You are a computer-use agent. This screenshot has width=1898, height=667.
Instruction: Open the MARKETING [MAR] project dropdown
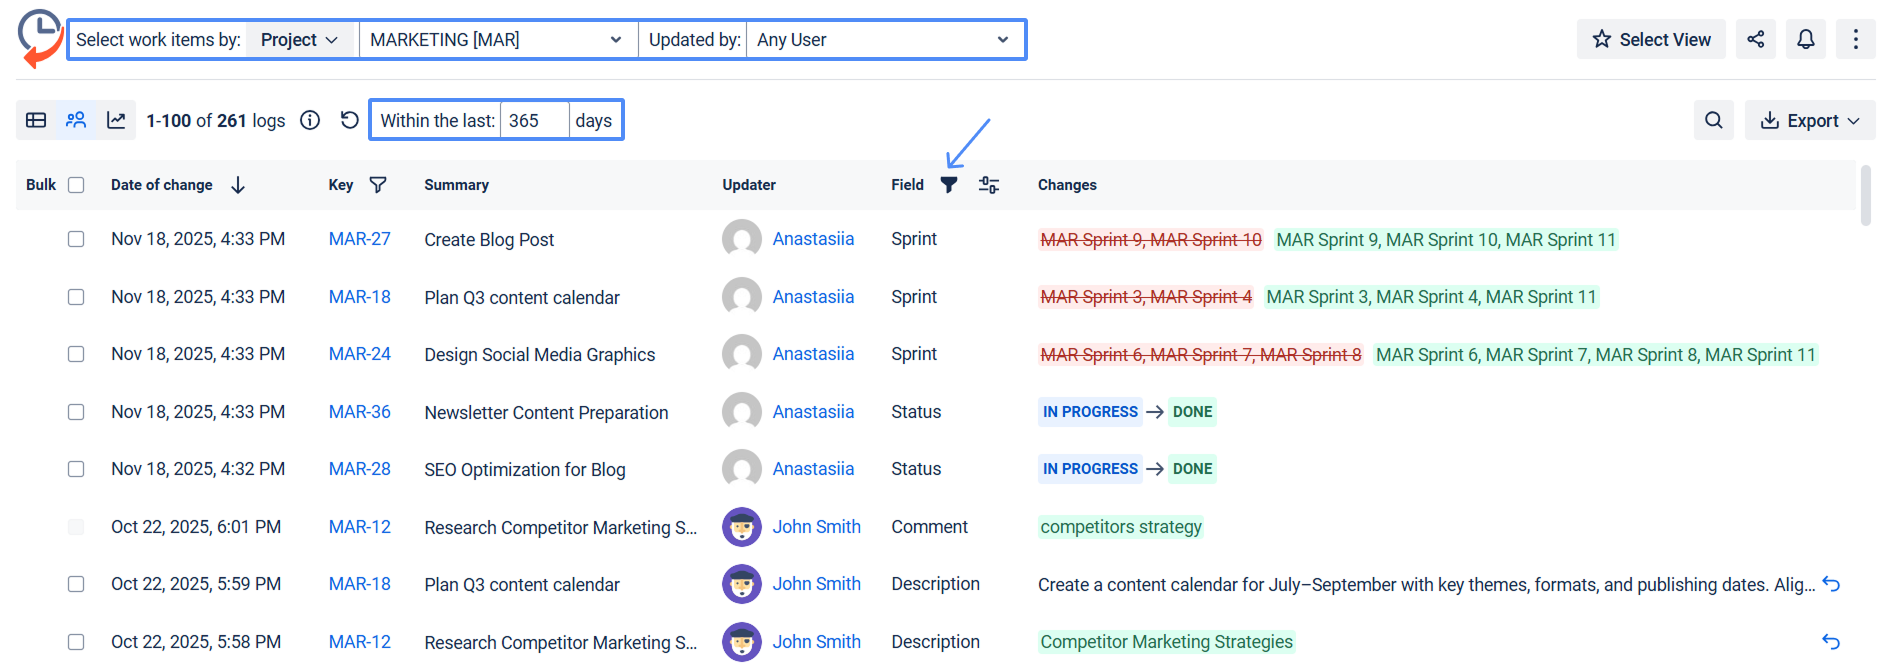497,40
